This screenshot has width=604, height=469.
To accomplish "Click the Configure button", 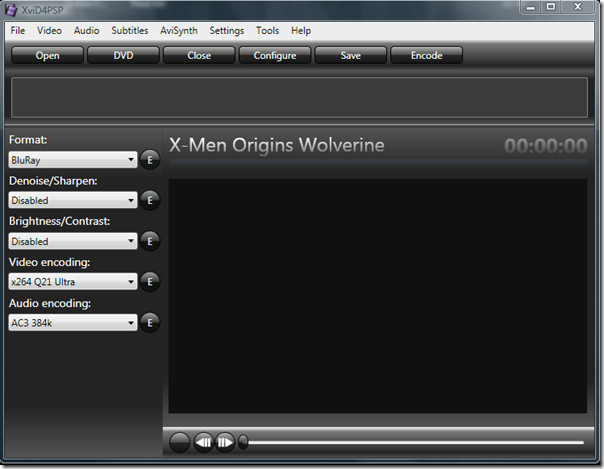I will click(275, 55).
